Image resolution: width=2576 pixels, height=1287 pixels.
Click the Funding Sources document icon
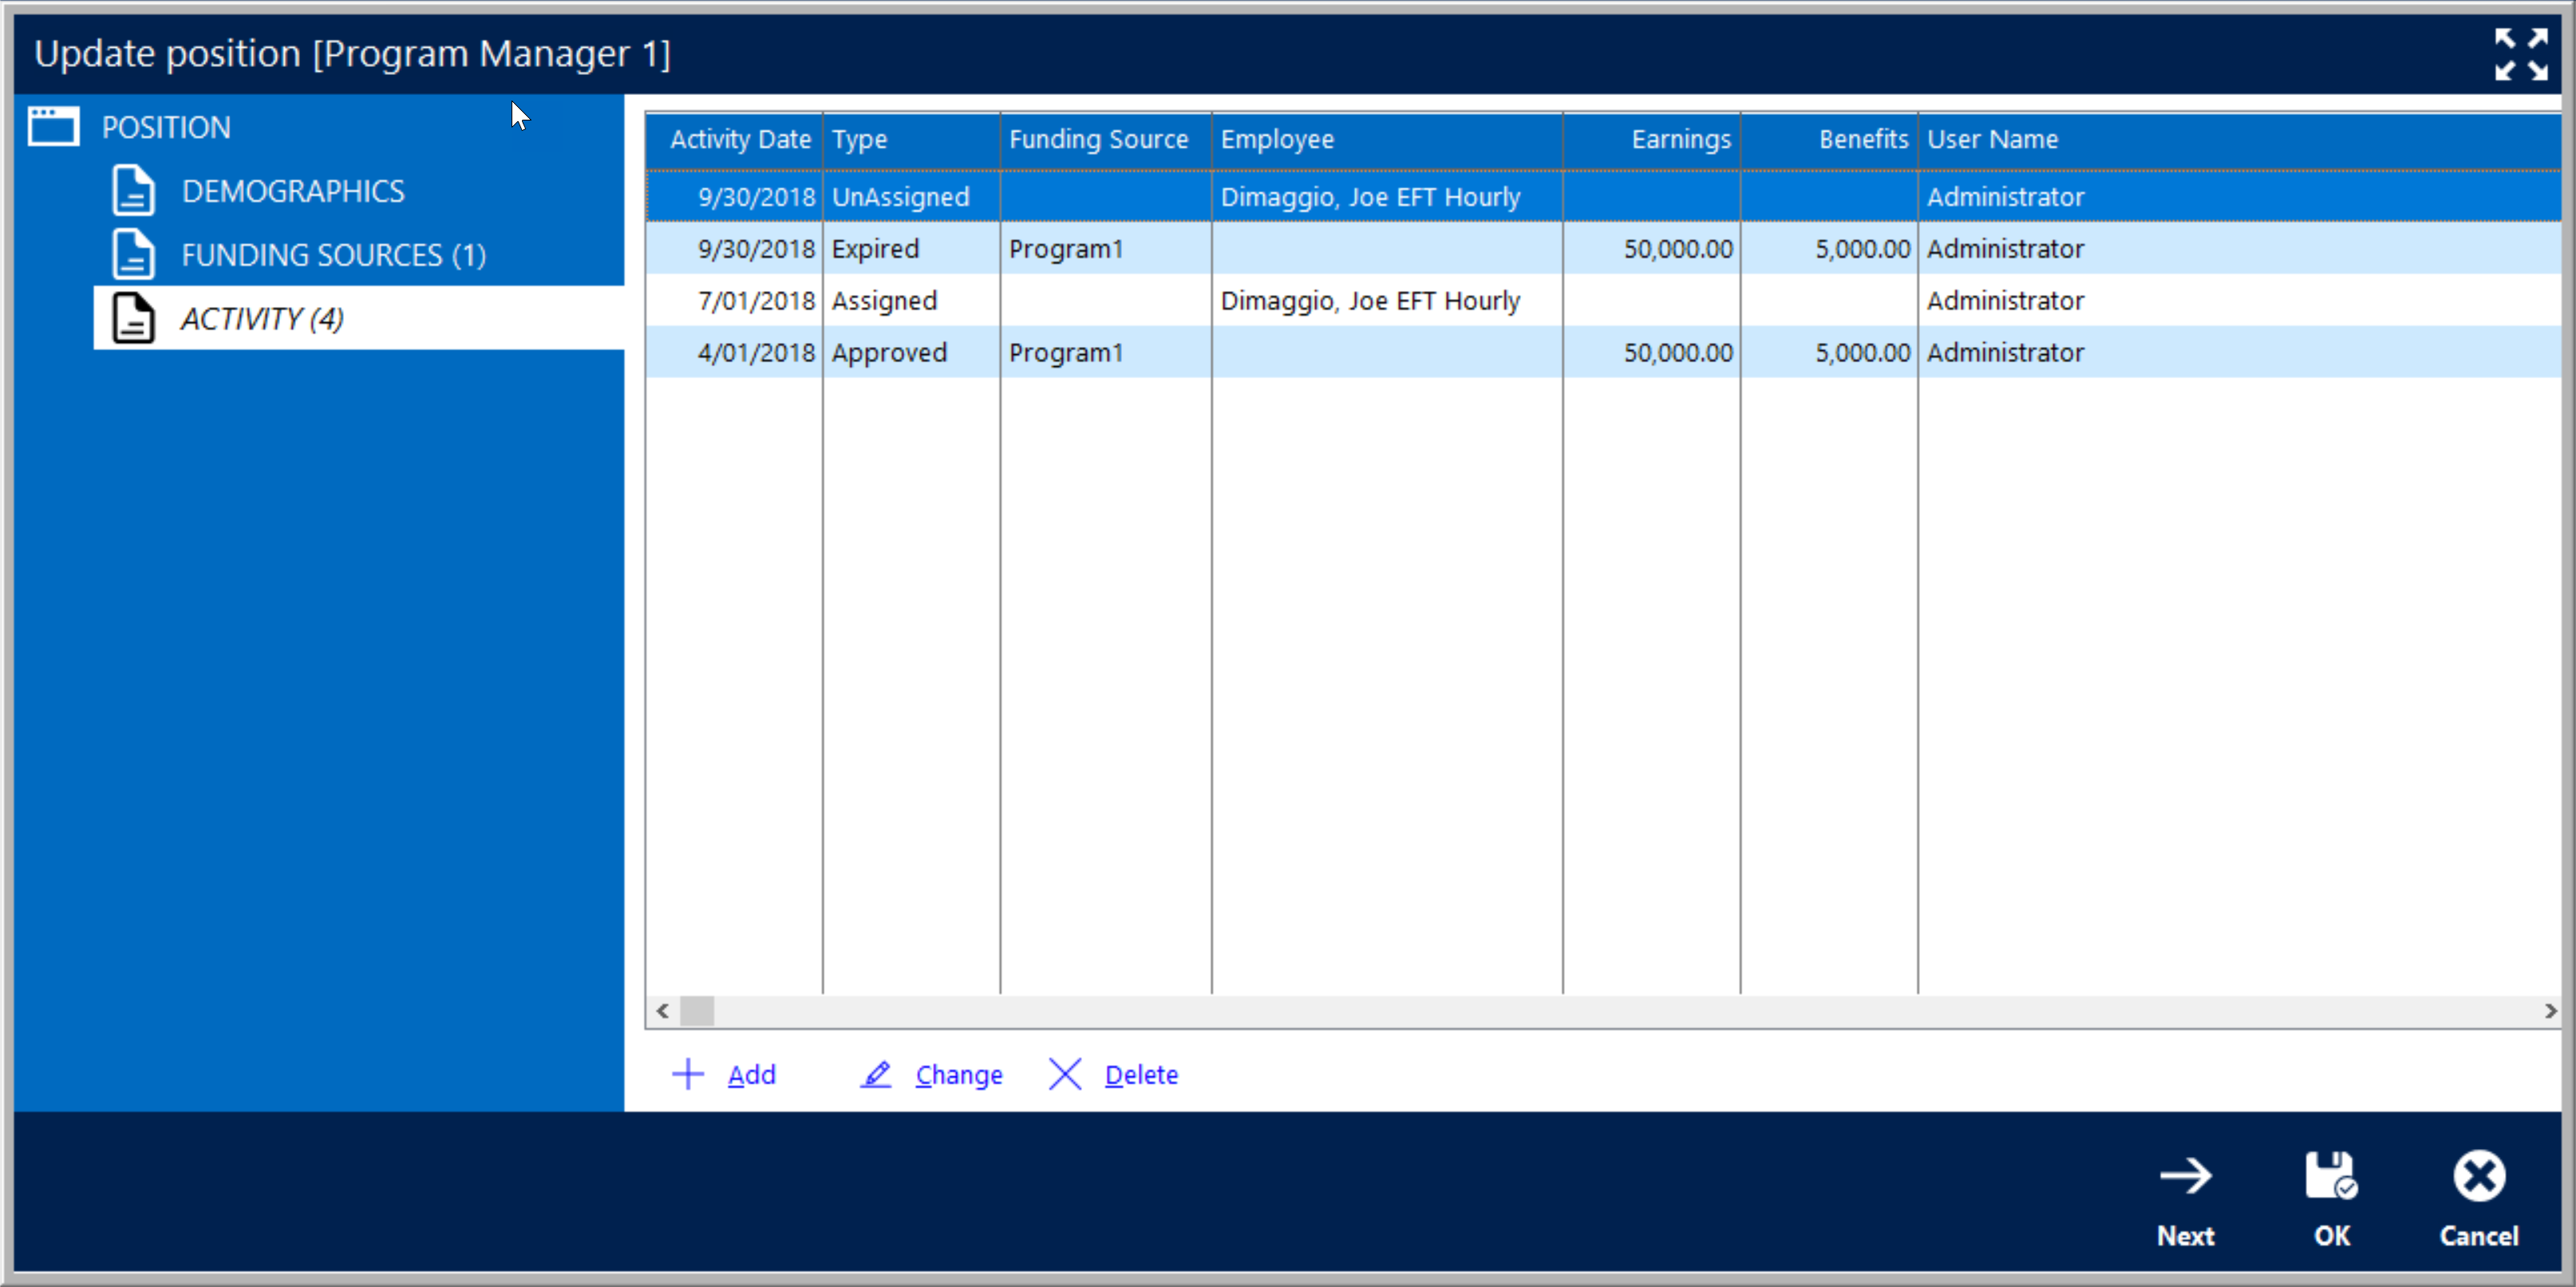point(133,254)
